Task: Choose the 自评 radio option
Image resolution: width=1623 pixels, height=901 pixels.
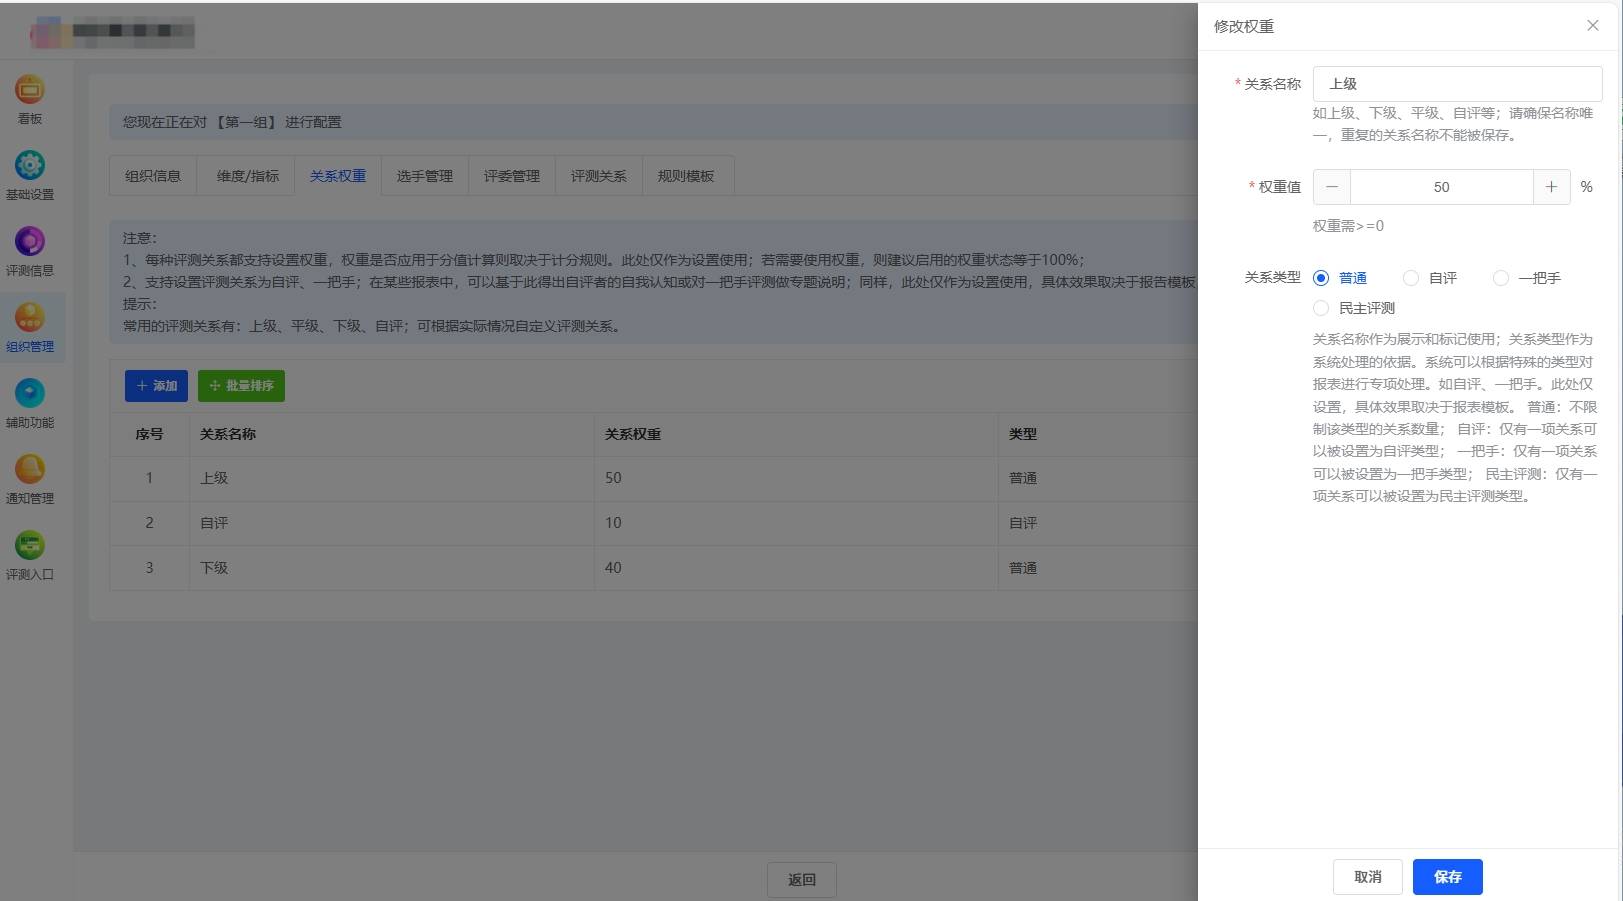Action: tap(1411, 278)
